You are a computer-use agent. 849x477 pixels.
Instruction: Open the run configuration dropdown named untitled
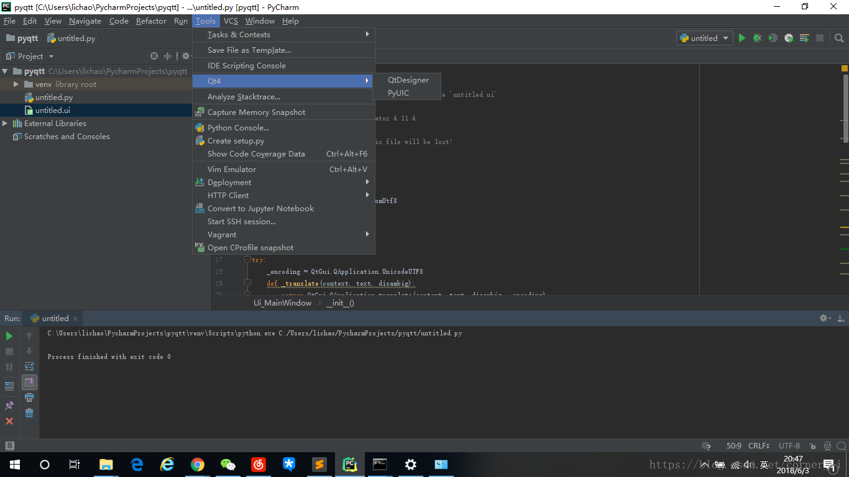tap(704, 38)
